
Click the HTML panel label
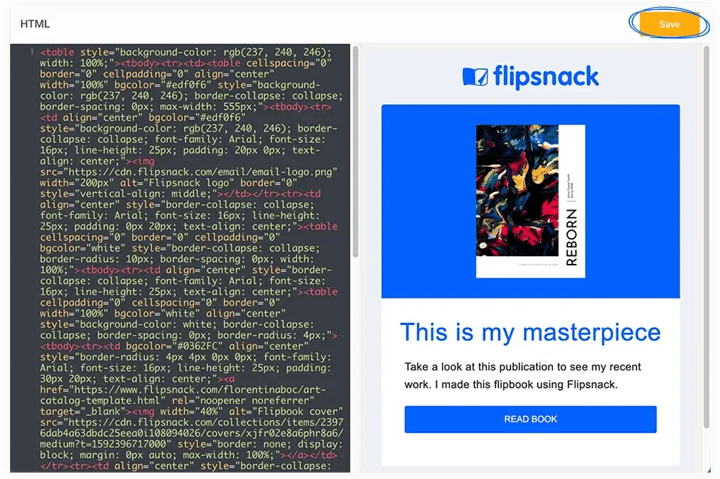35,24
